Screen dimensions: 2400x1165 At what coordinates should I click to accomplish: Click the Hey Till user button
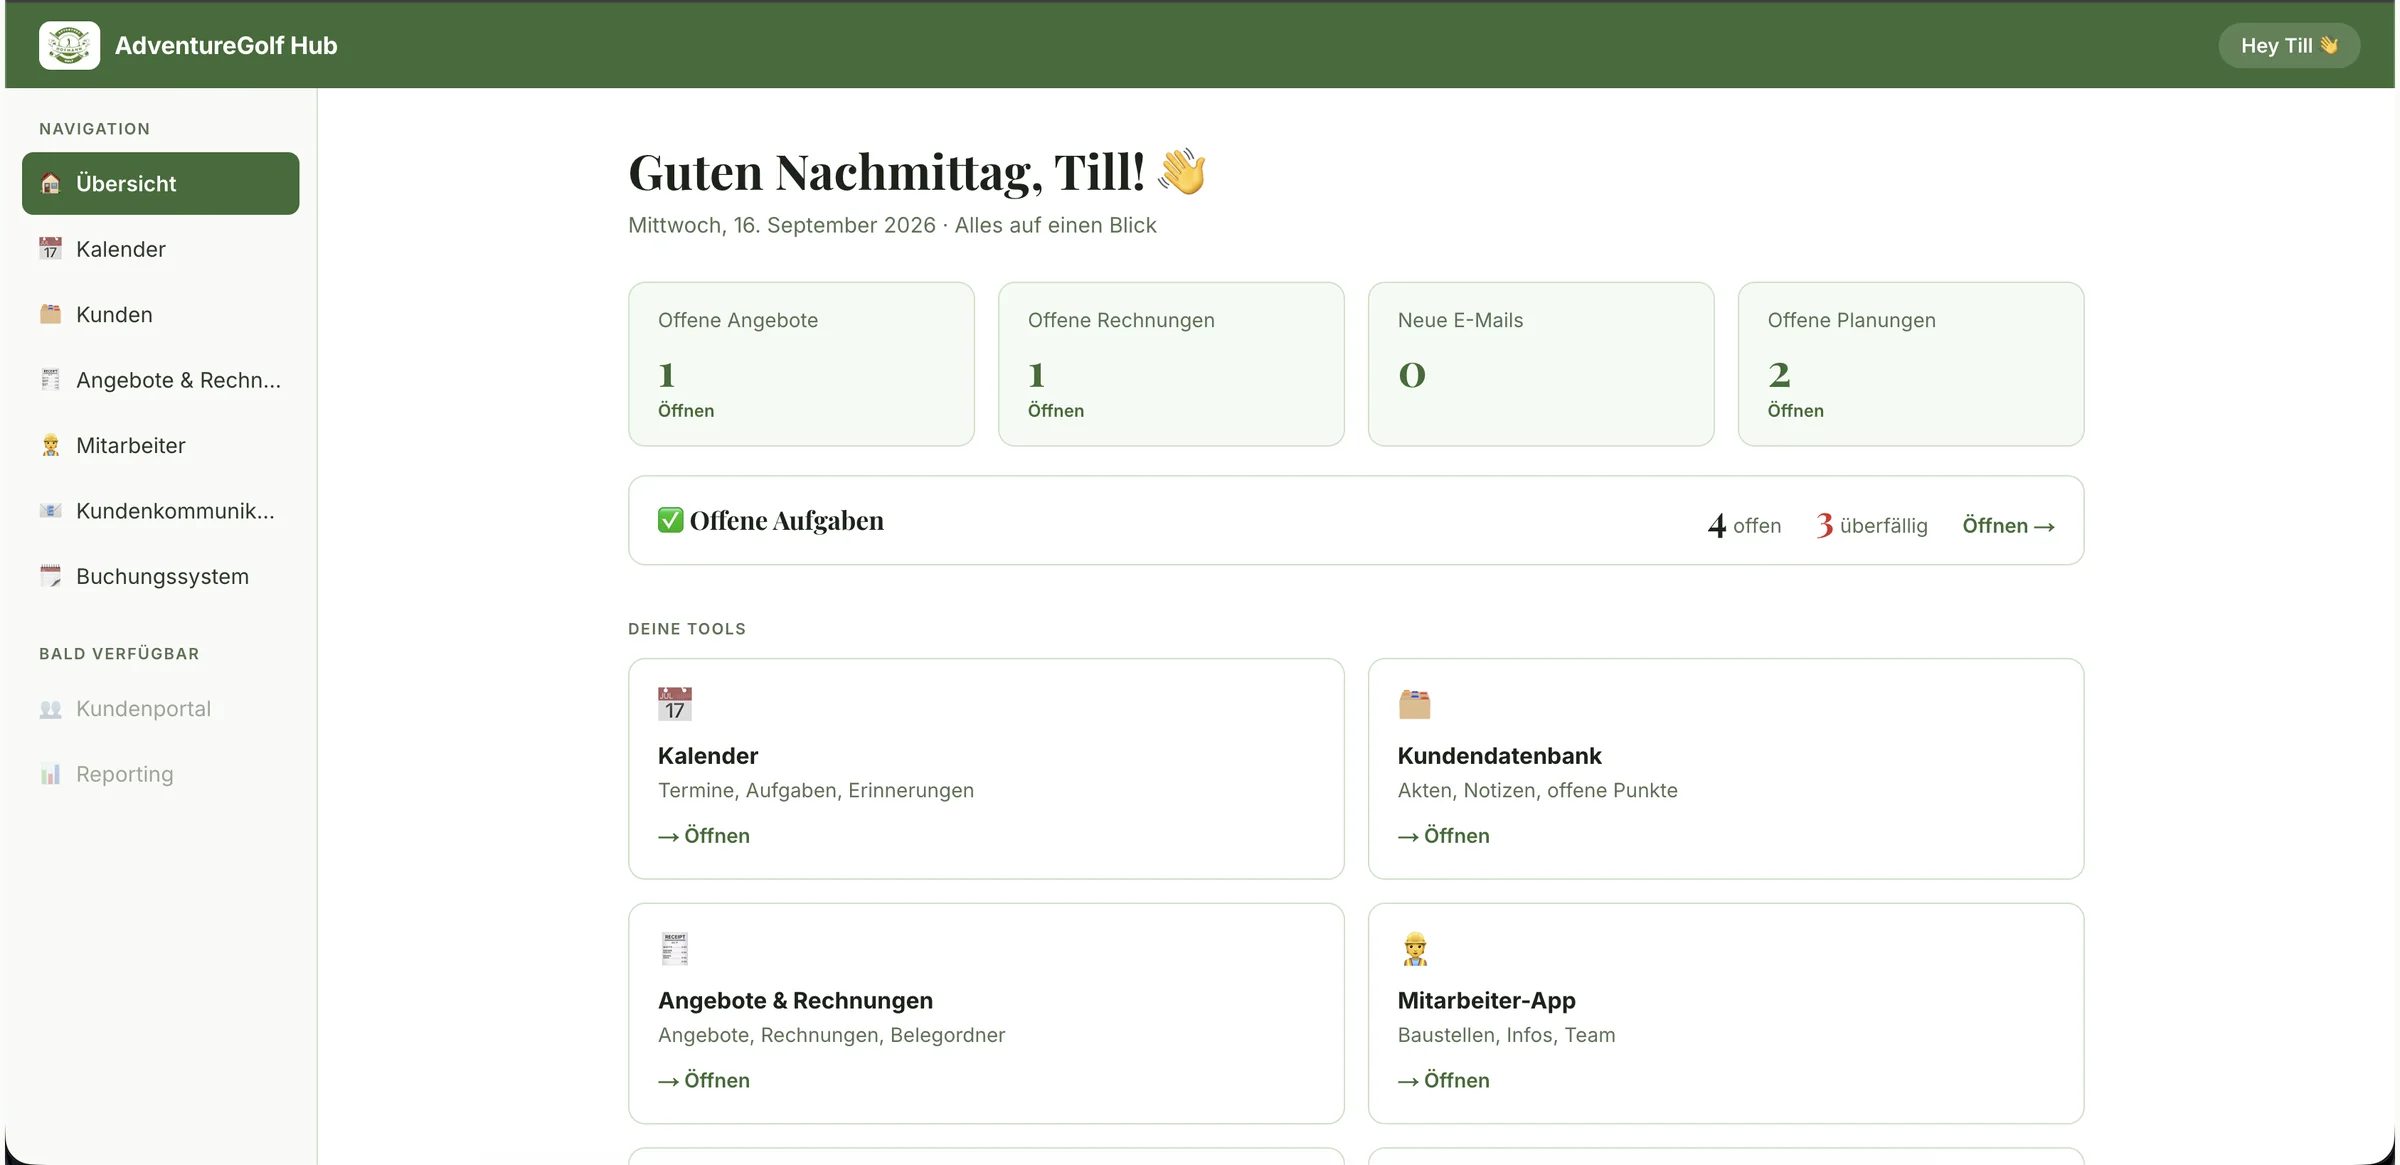coord(2289,45)
